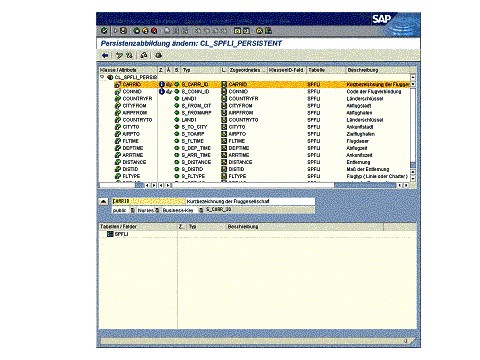Screen dimensions: 480x360
Task: Click the up-arrow button left of CARRID field
Action: click(103, 201)
